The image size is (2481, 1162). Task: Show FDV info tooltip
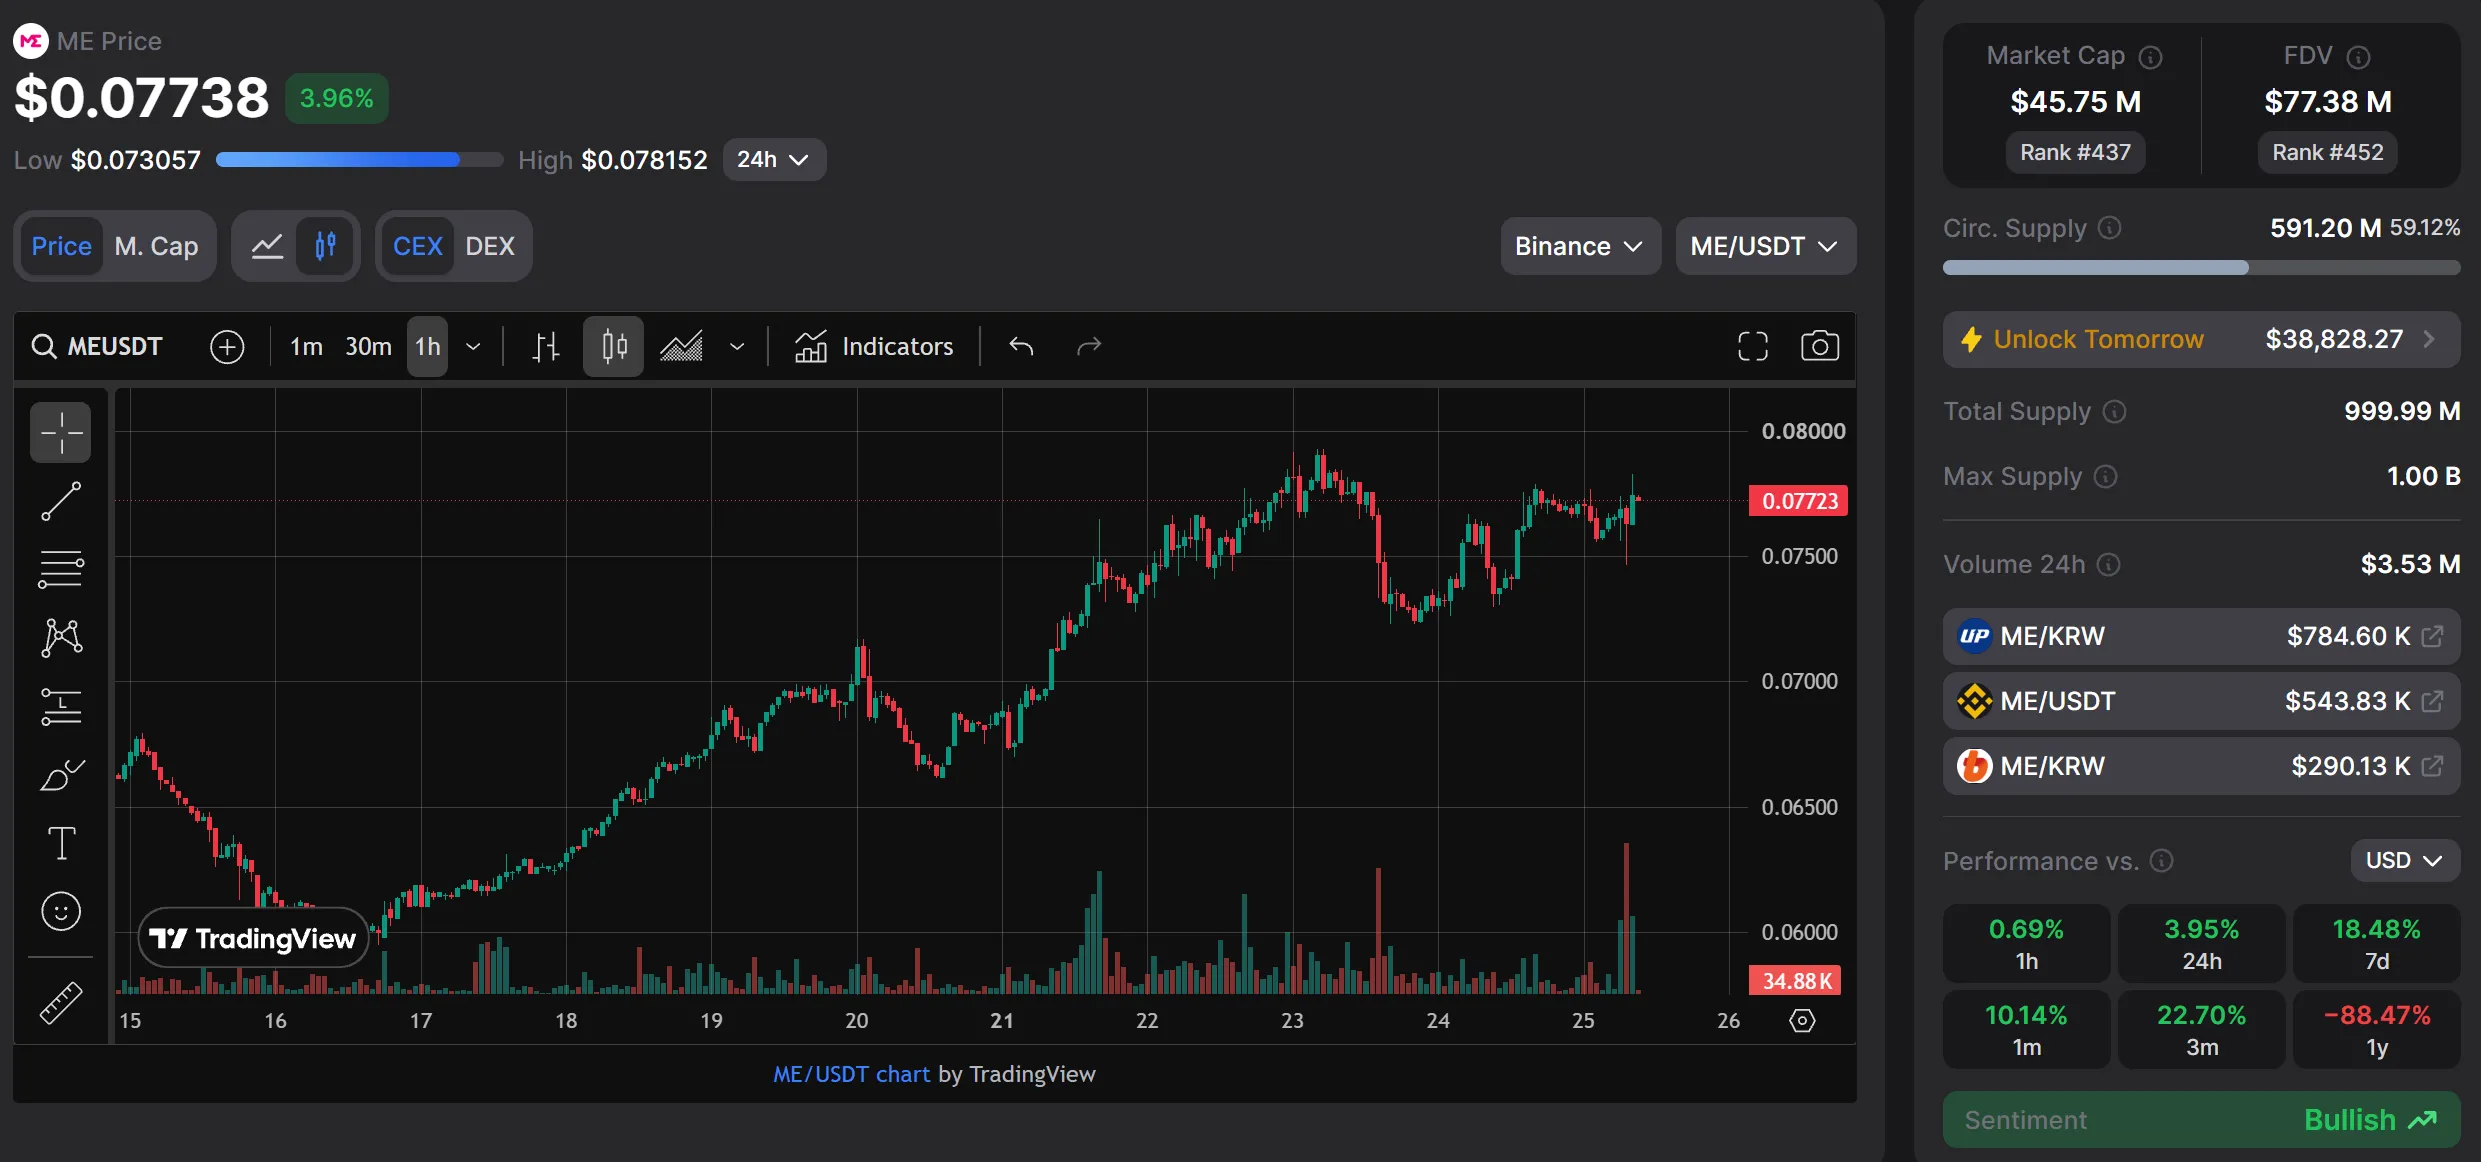[x=2358, y=57]
